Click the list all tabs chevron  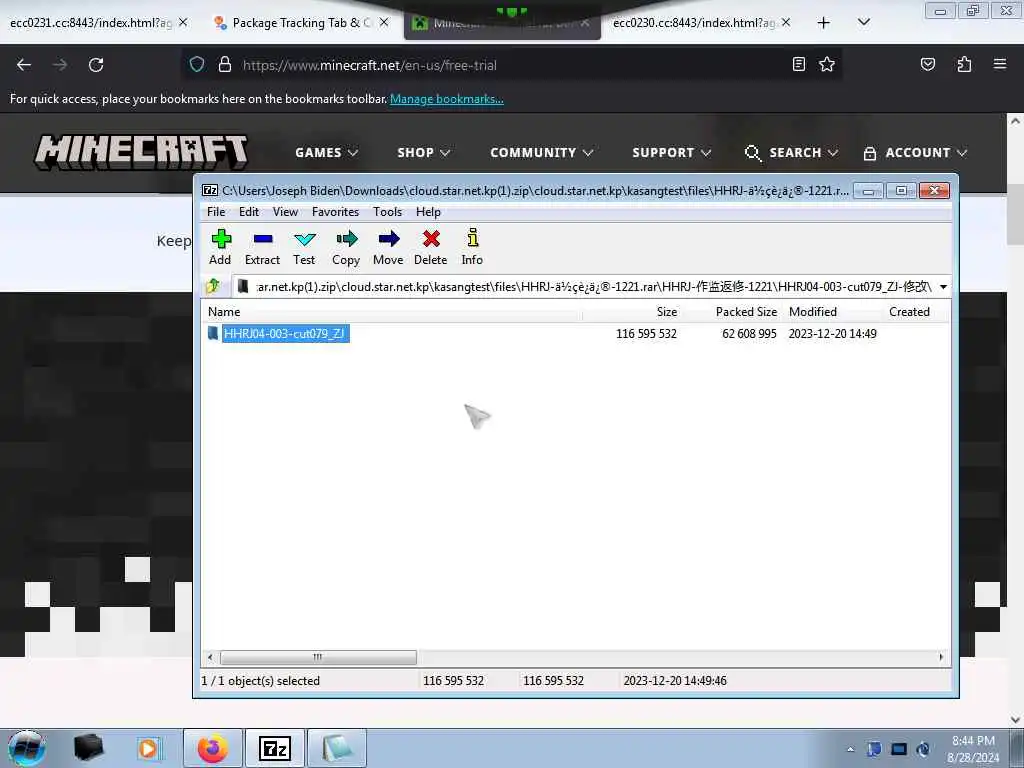pos(863,22)
